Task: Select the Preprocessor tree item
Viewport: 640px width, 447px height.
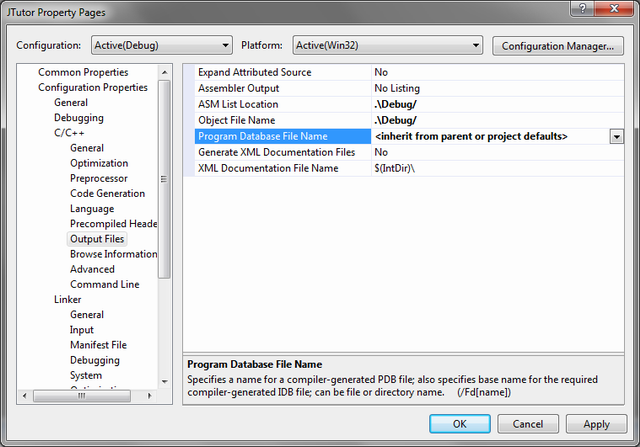Action: tap(99, 178)
